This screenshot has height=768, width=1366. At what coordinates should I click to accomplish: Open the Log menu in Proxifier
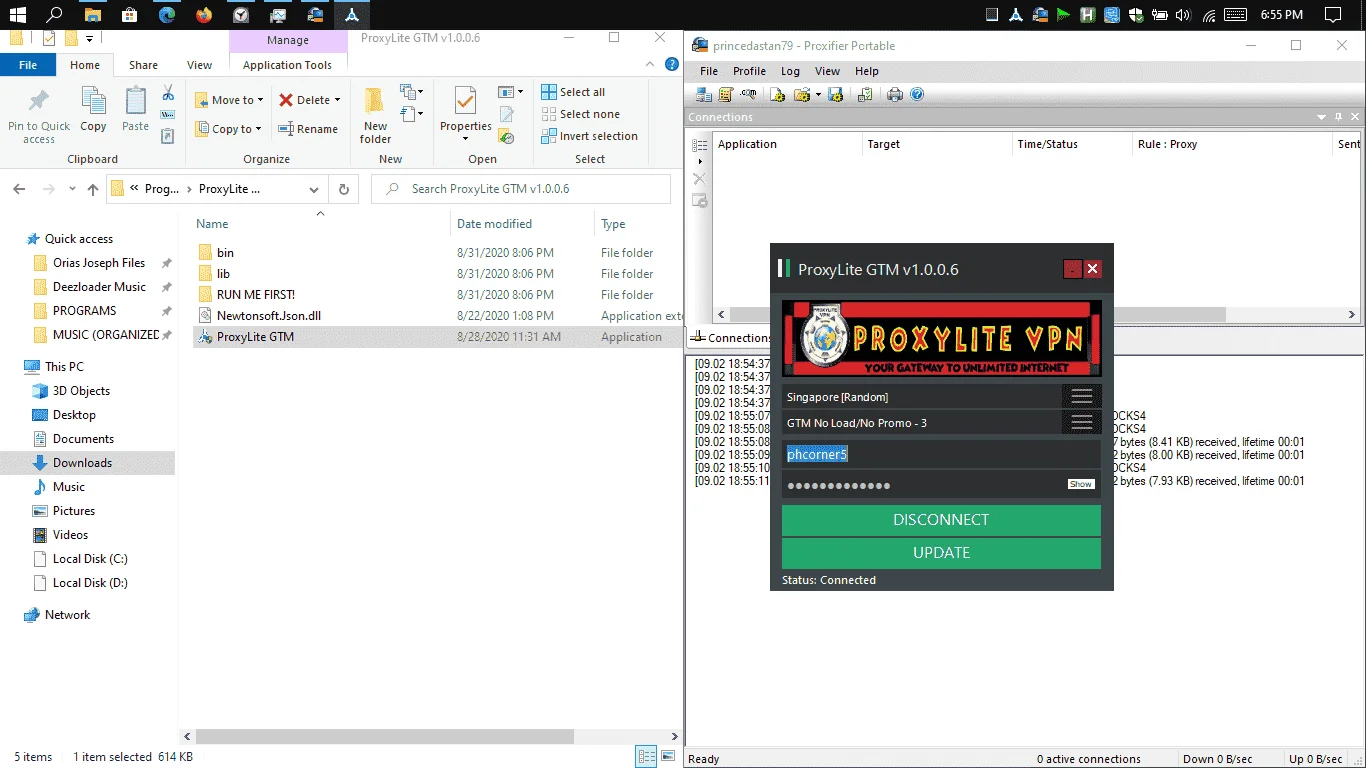(790, 71)
